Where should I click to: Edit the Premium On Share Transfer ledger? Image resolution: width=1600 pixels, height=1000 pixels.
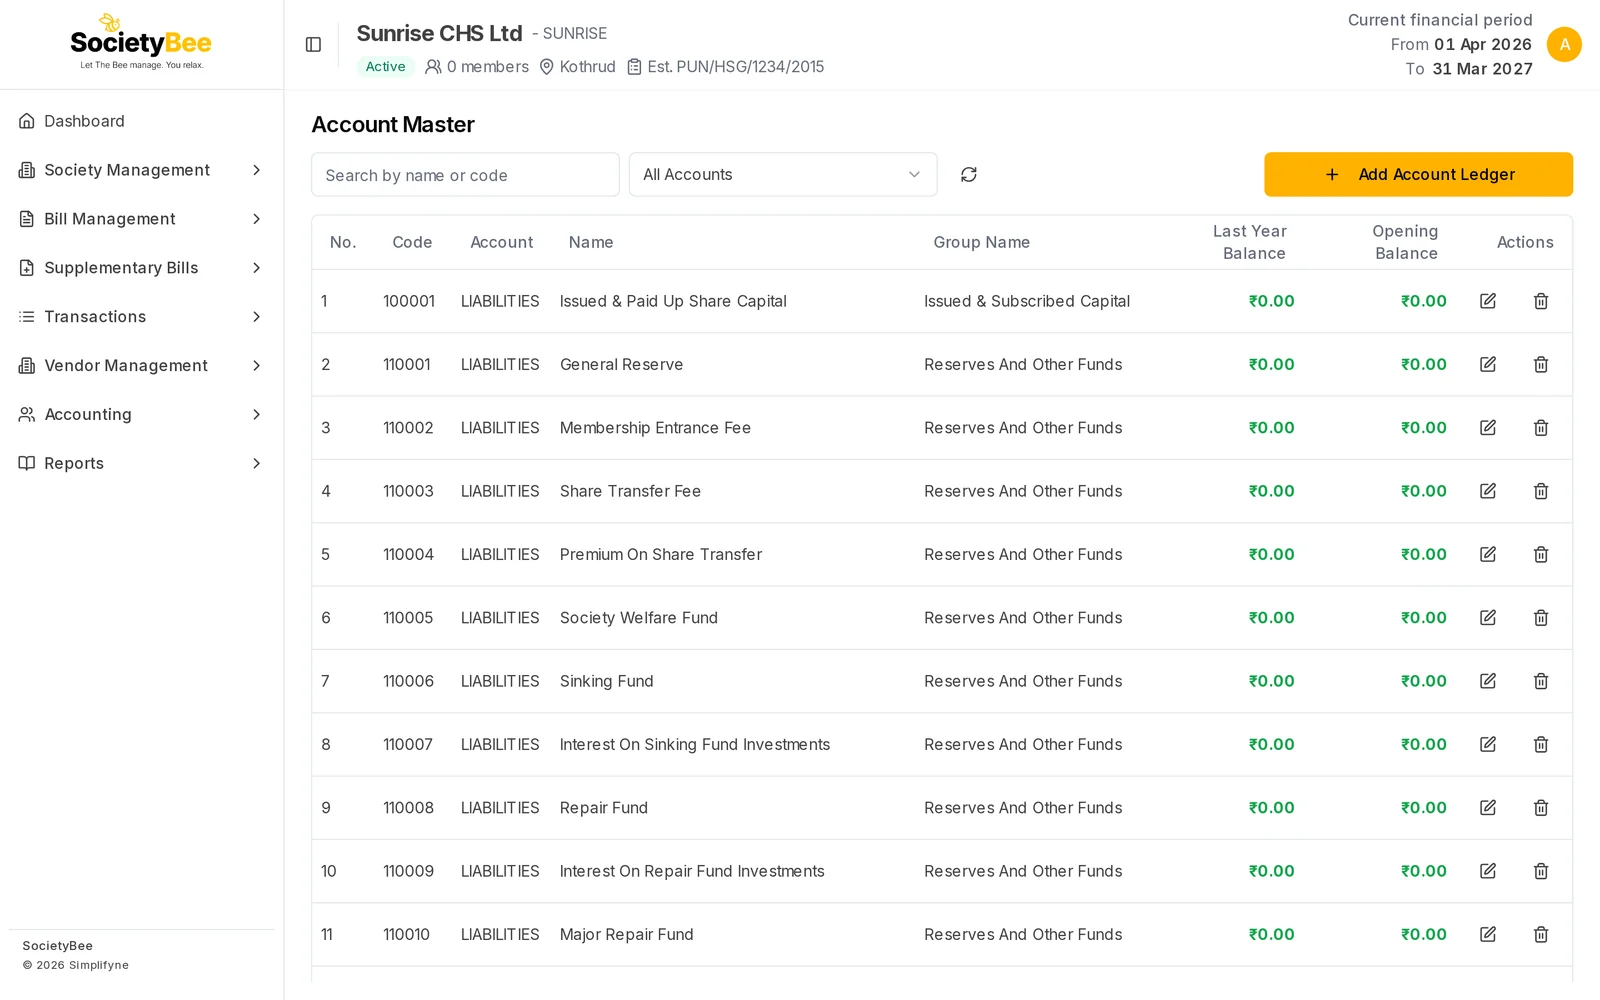[1488, 554]
